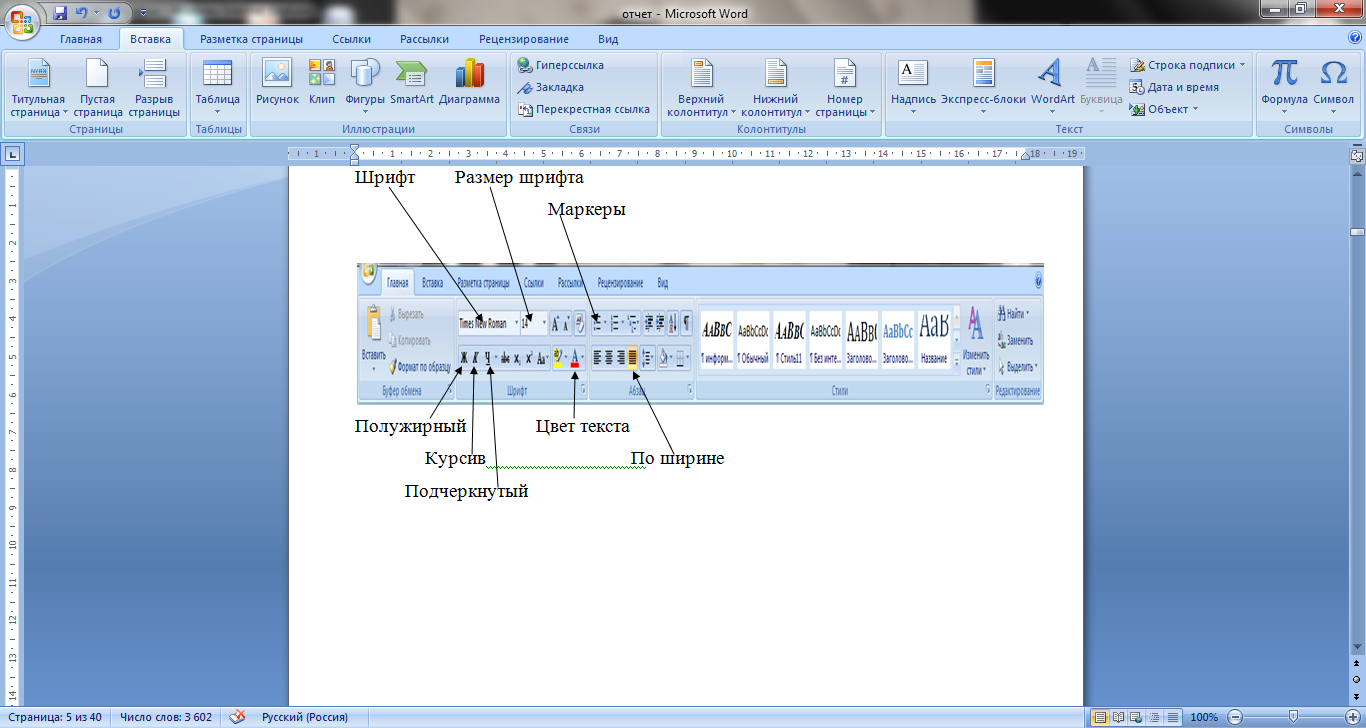This screenshot has height=728, width=1366.
Task: Open Экспресс-блоки quick parts
Action: pyautogui.click(x=983, y=86)
